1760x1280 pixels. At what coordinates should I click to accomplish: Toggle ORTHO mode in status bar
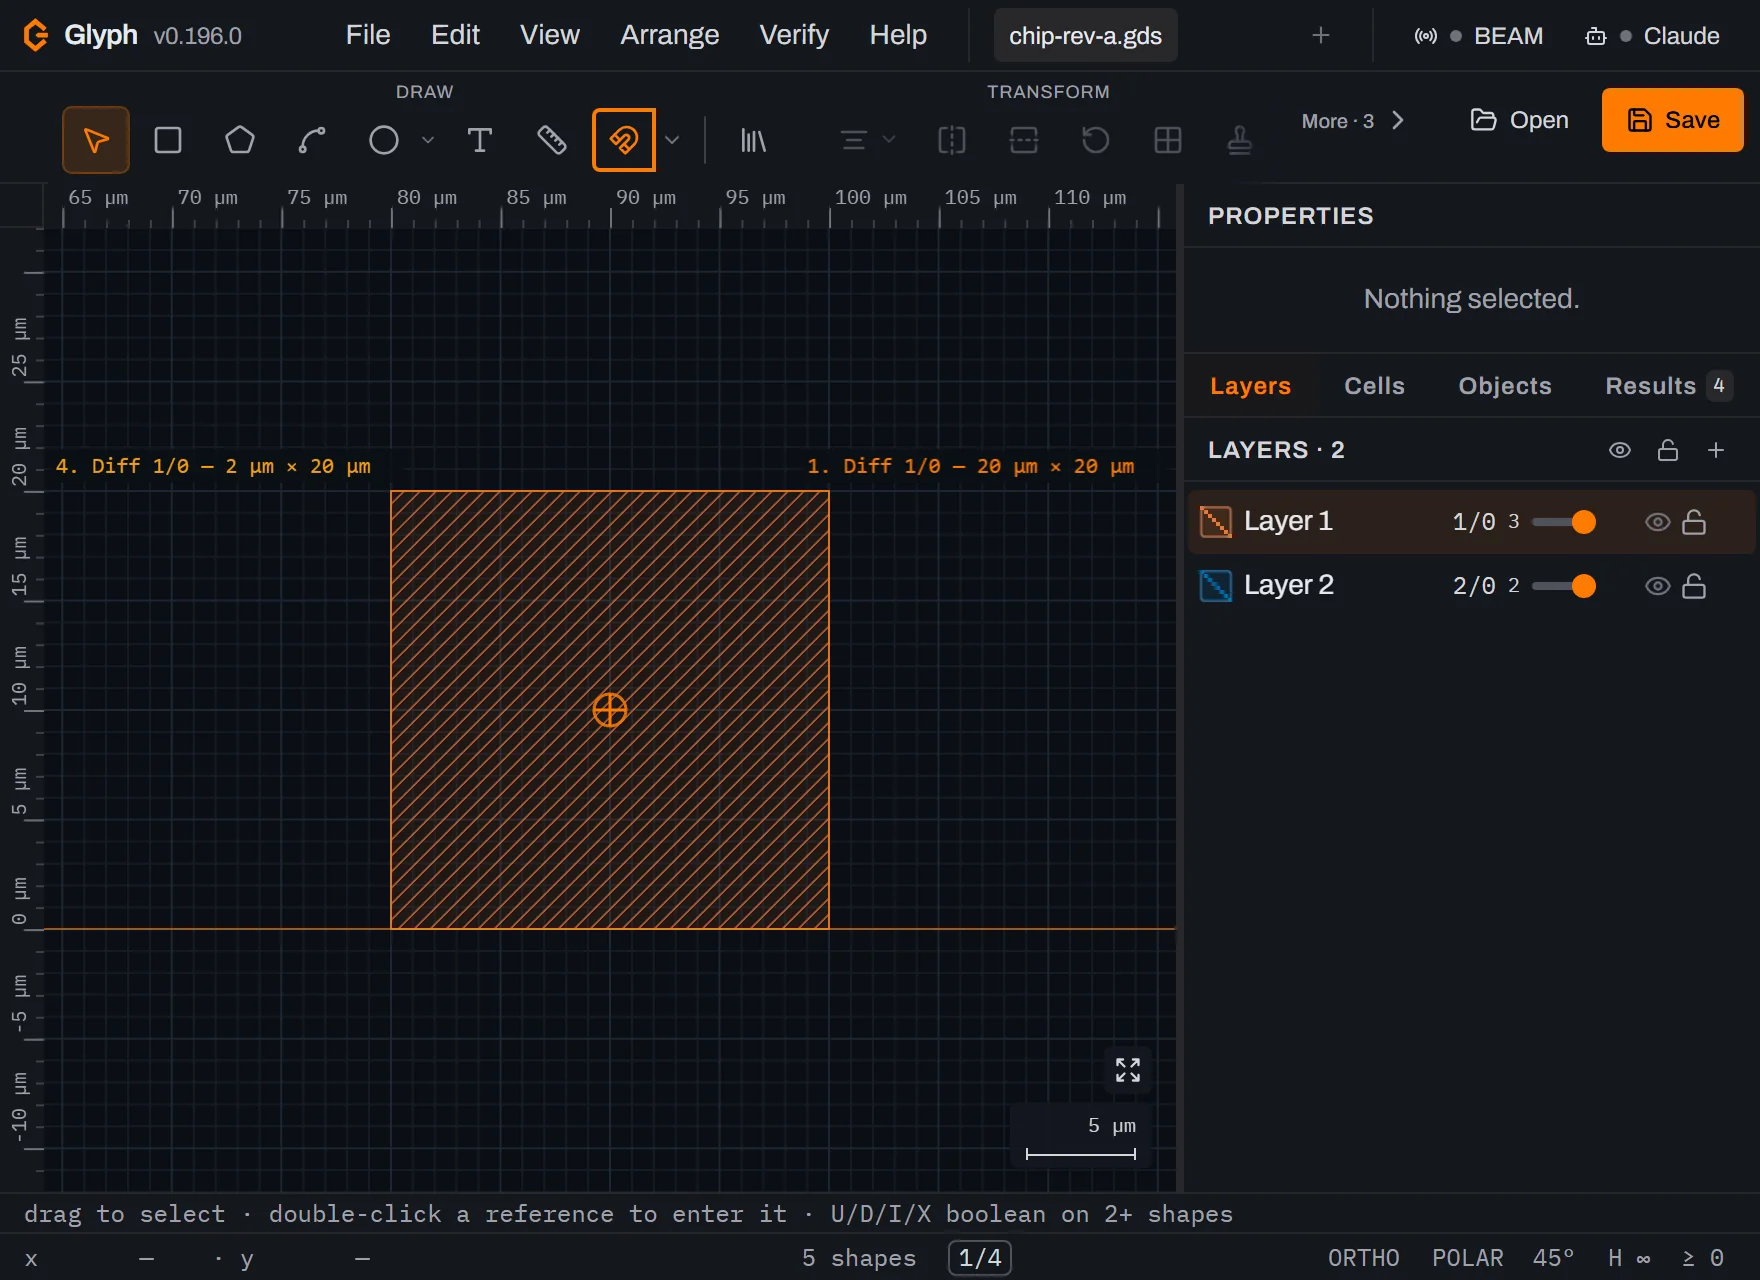pyautogui.click(x=1364, y=1258)
